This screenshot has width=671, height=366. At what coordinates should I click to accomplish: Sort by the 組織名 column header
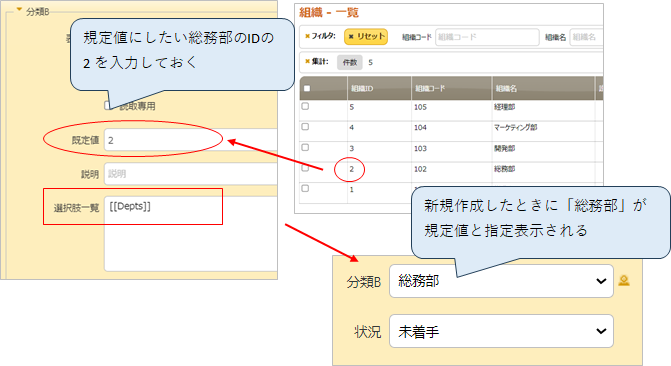(543, 89)
